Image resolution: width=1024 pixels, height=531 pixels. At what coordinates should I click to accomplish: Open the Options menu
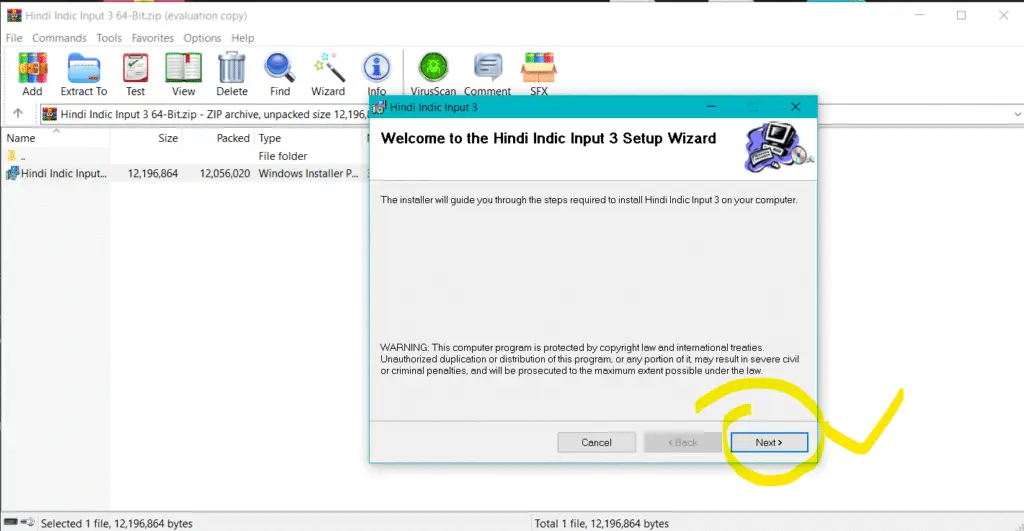(202, 38)
